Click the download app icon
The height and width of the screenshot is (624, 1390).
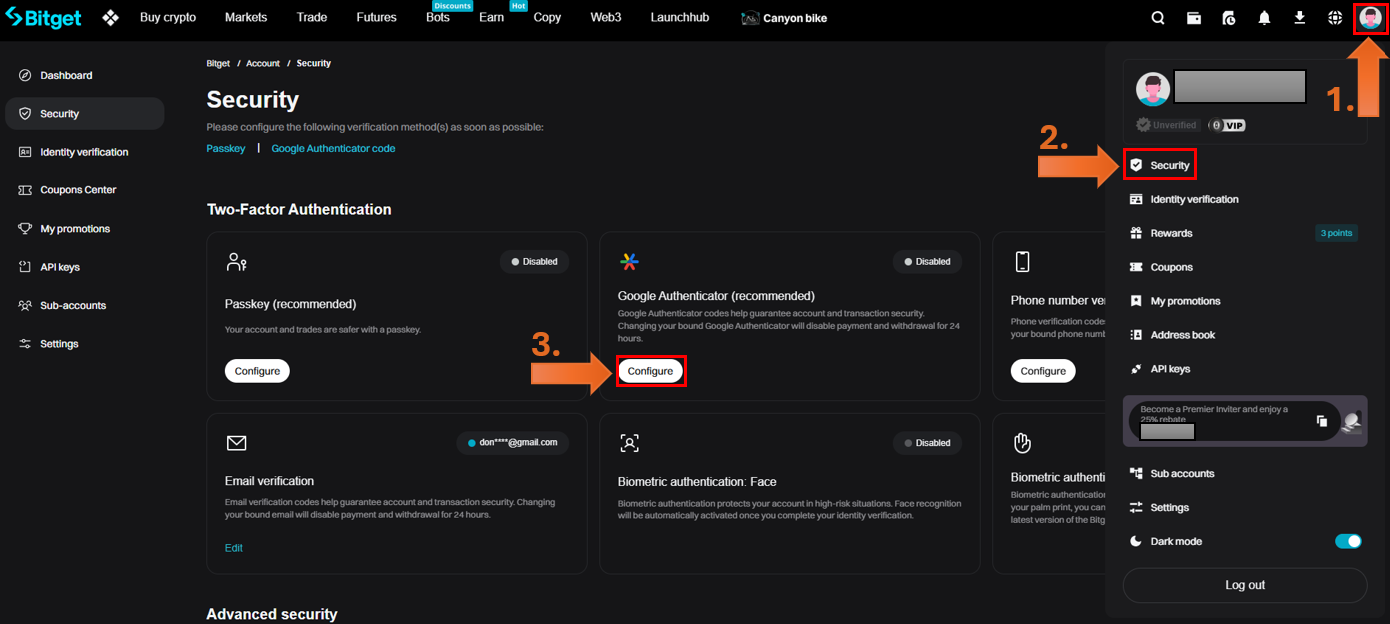1300,18
